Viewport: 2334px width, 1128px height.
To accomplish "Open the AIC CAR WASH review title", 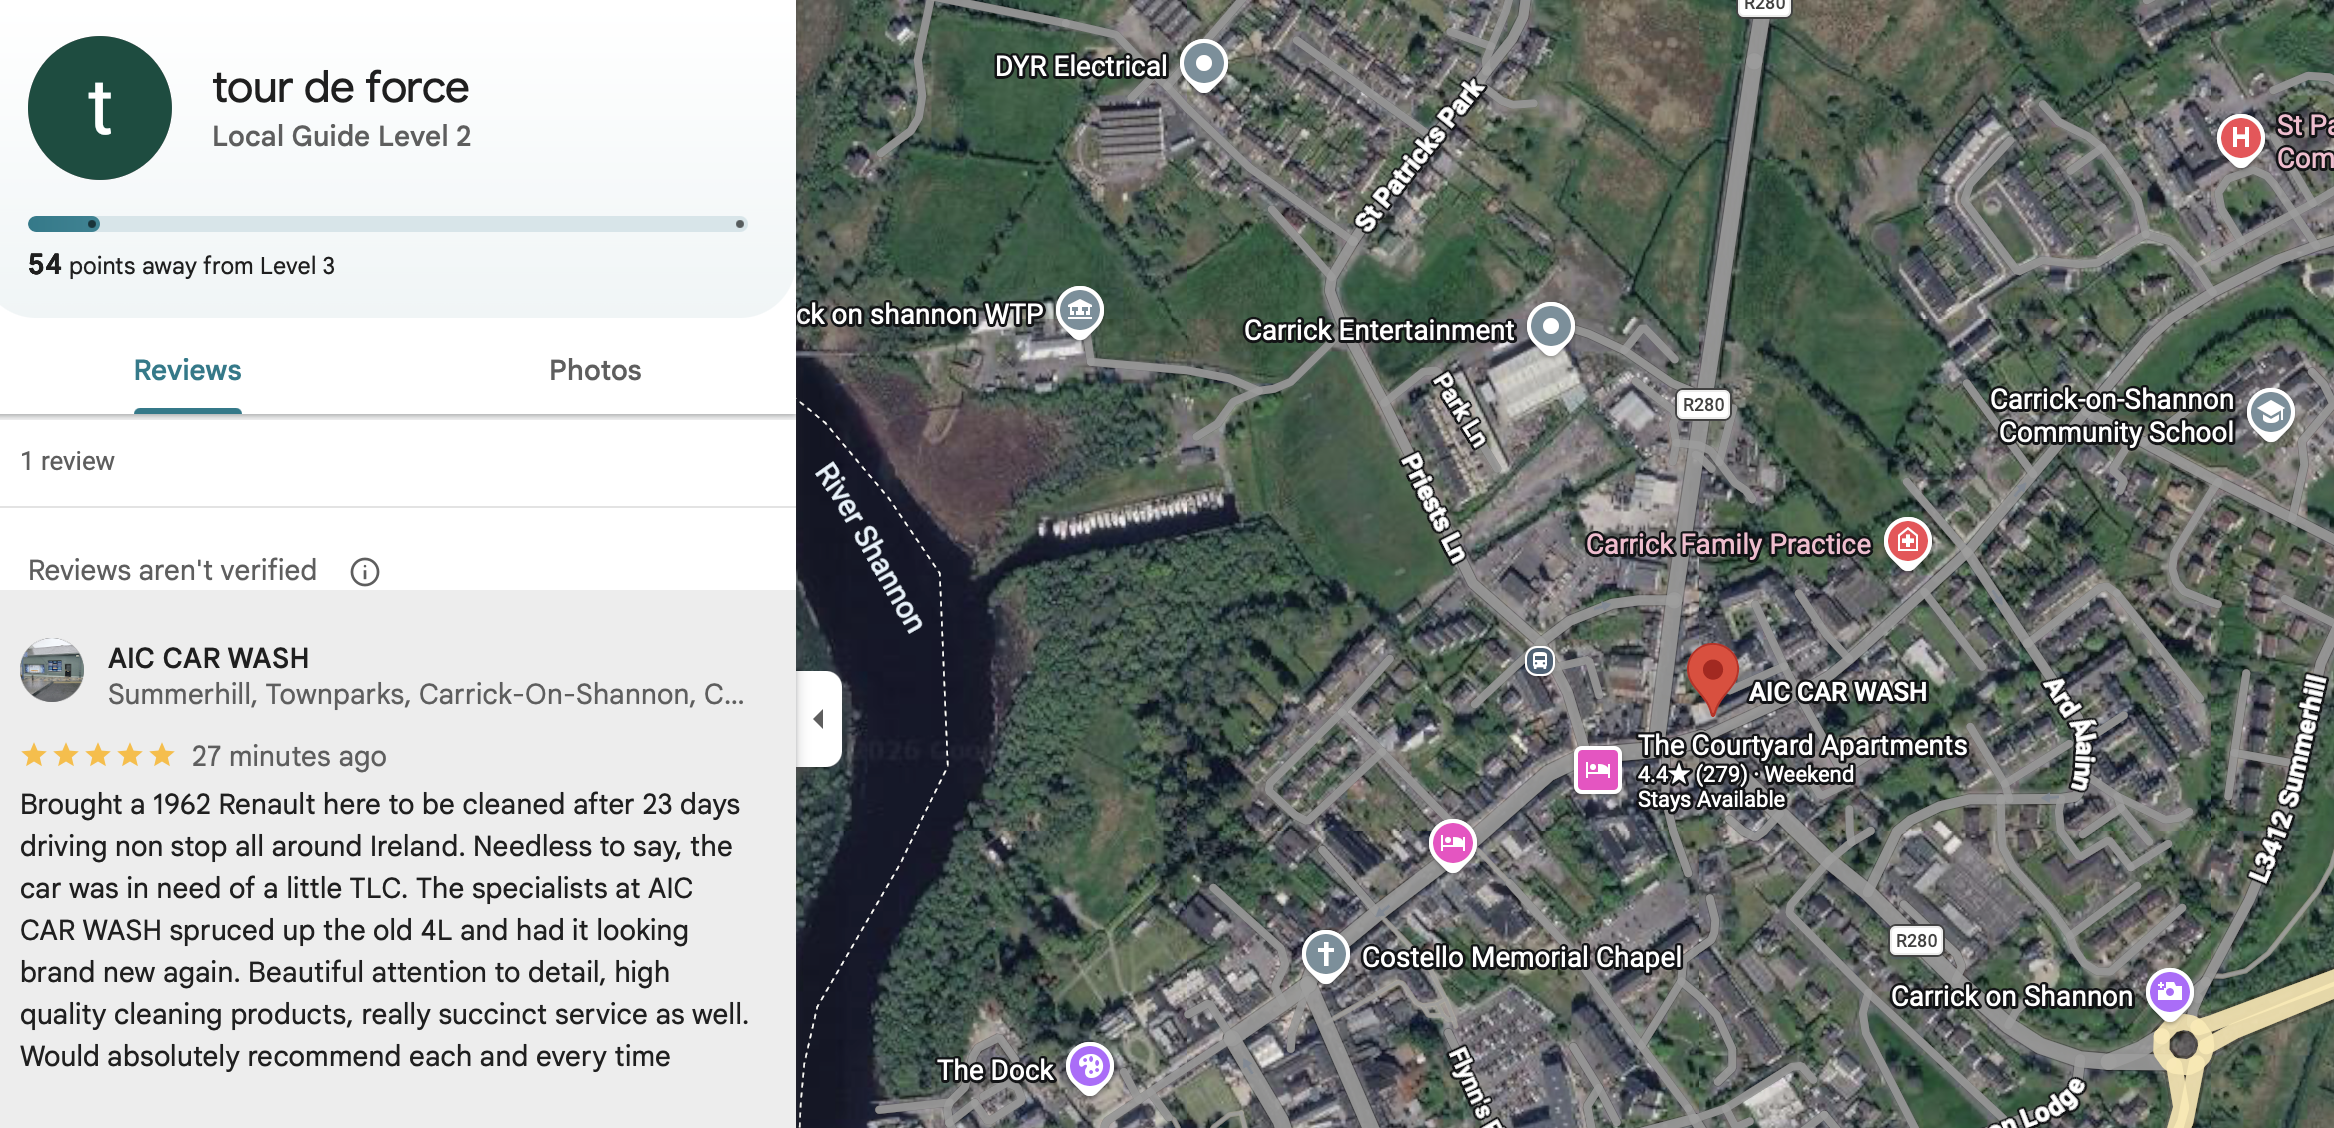I will coord(208,658).
